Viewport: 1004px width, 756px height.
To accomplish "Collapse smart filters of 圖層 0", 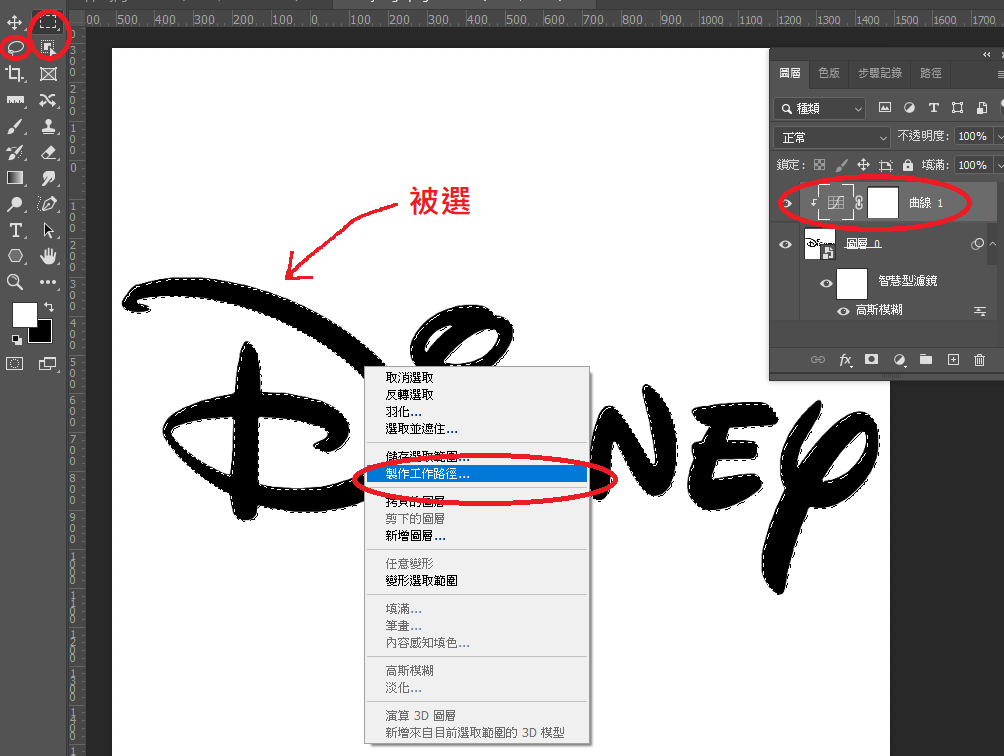I will (992, 244).
